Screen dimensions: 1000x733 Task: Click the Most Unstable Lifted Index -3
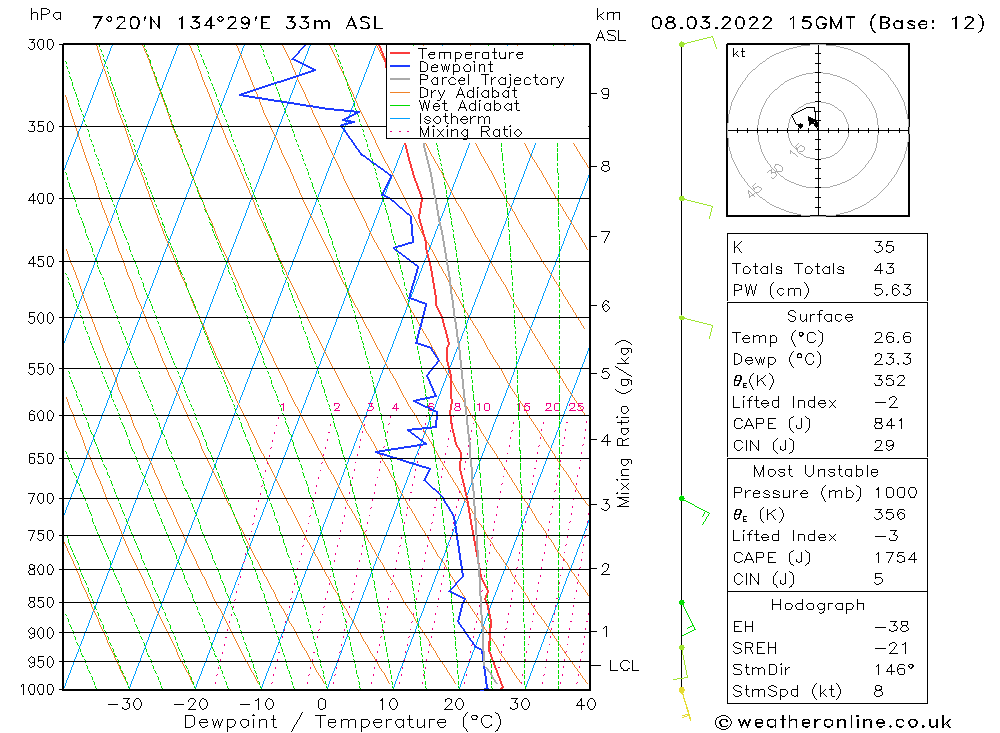886,536
